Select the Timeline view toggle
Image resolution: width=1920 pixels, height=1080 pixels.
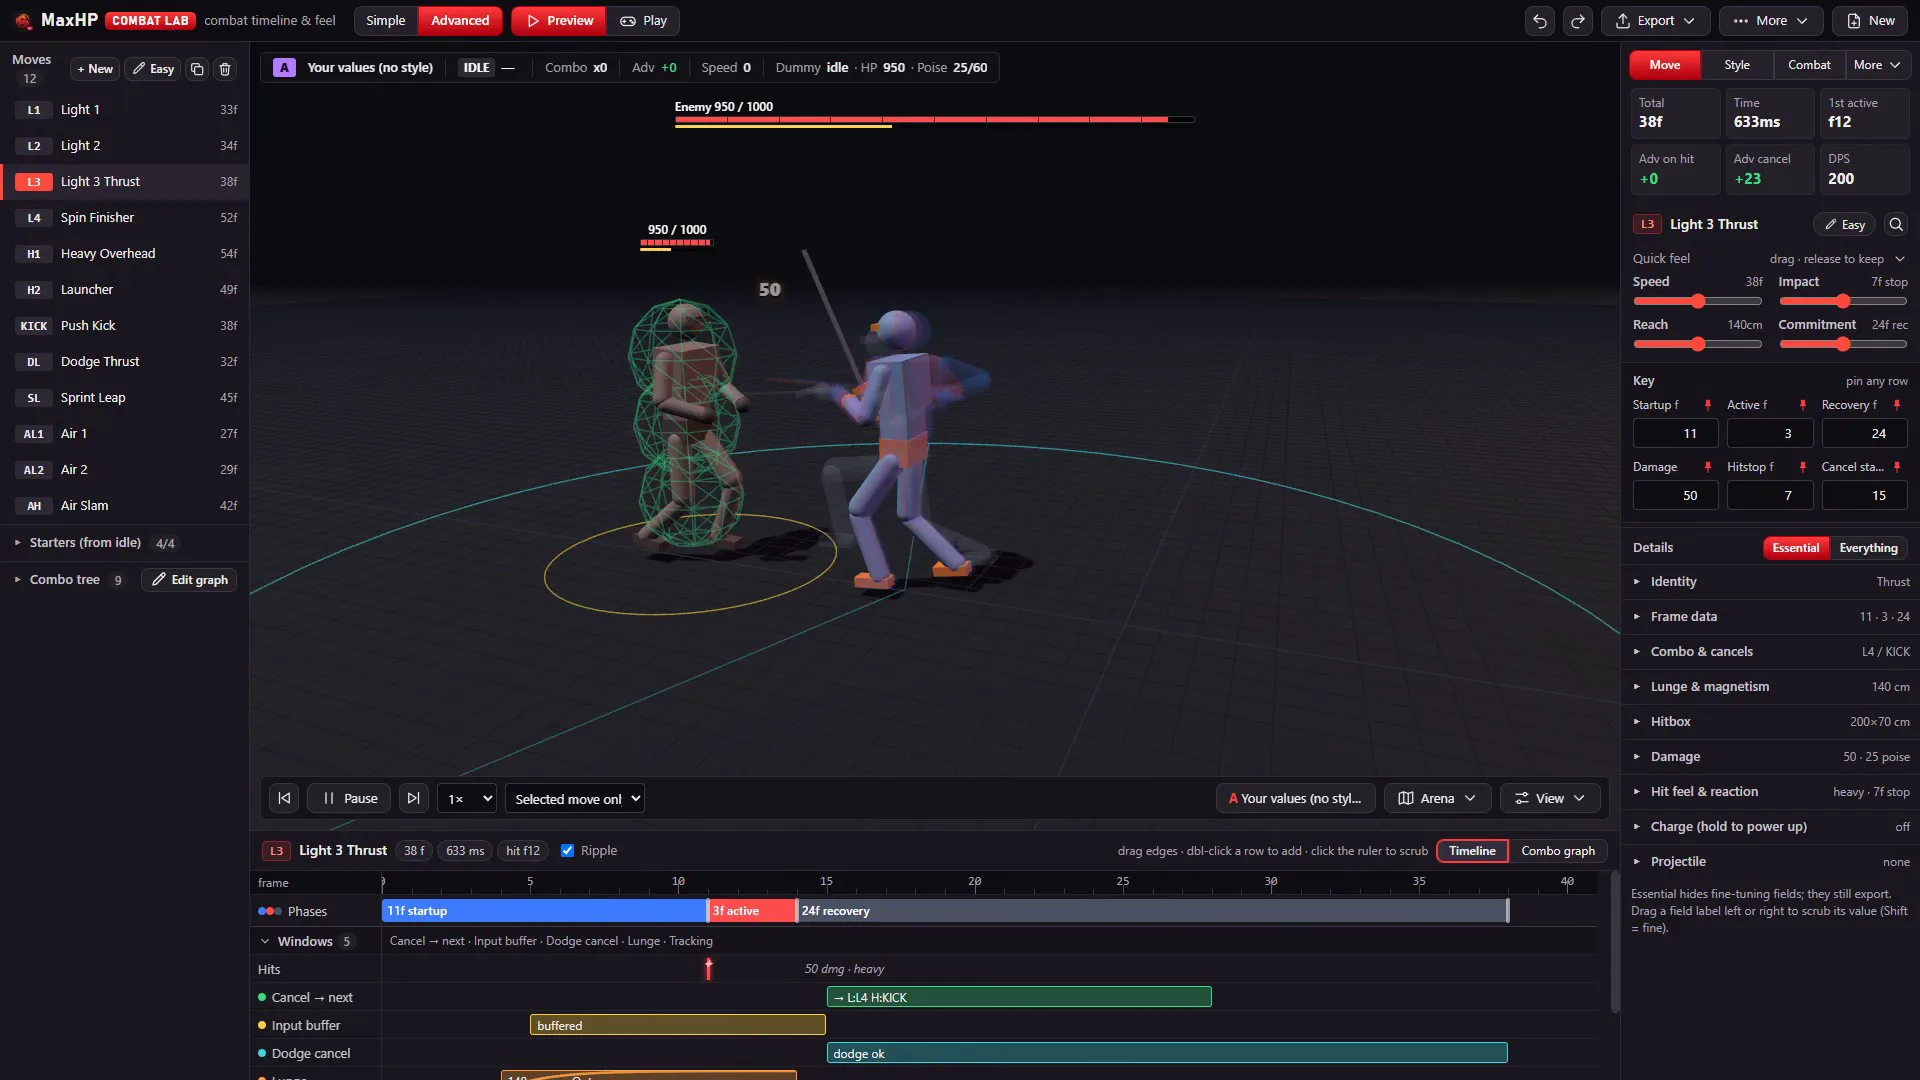(x=1472, y=851)
